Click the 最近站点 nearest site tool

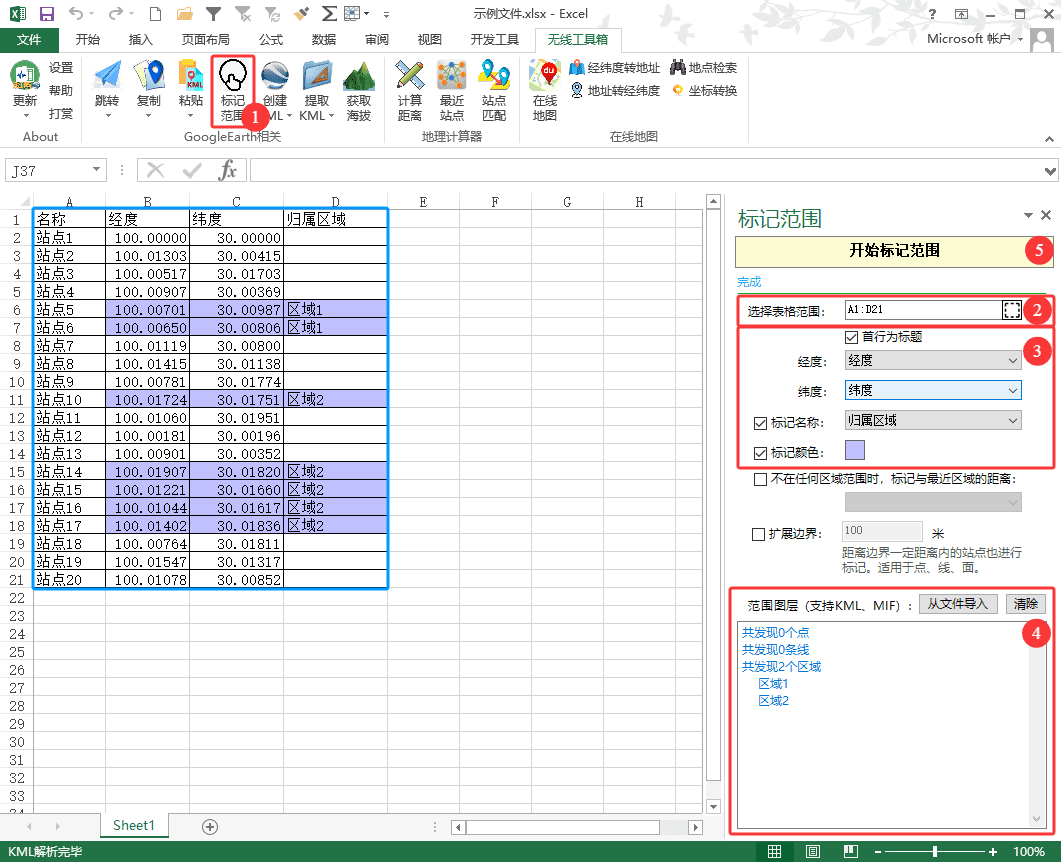point(451,91)
